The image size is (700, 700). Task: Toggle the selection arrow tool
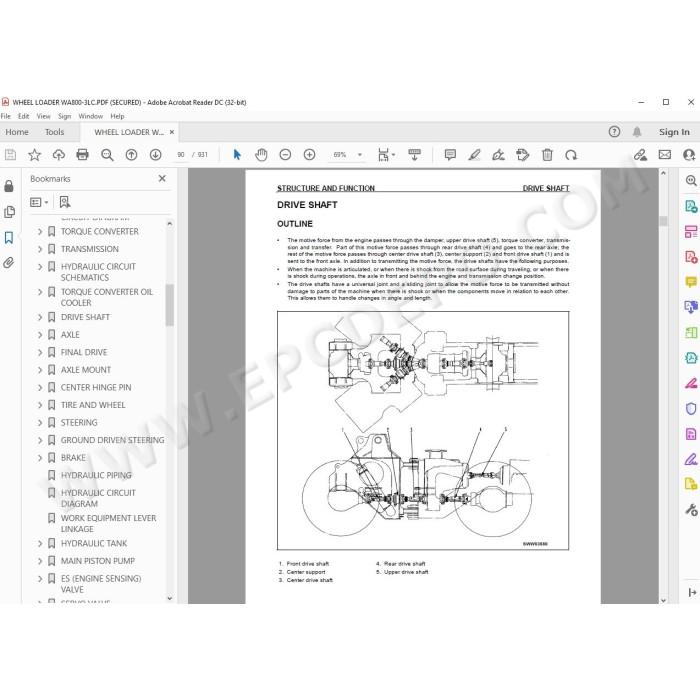click(237, 155)
